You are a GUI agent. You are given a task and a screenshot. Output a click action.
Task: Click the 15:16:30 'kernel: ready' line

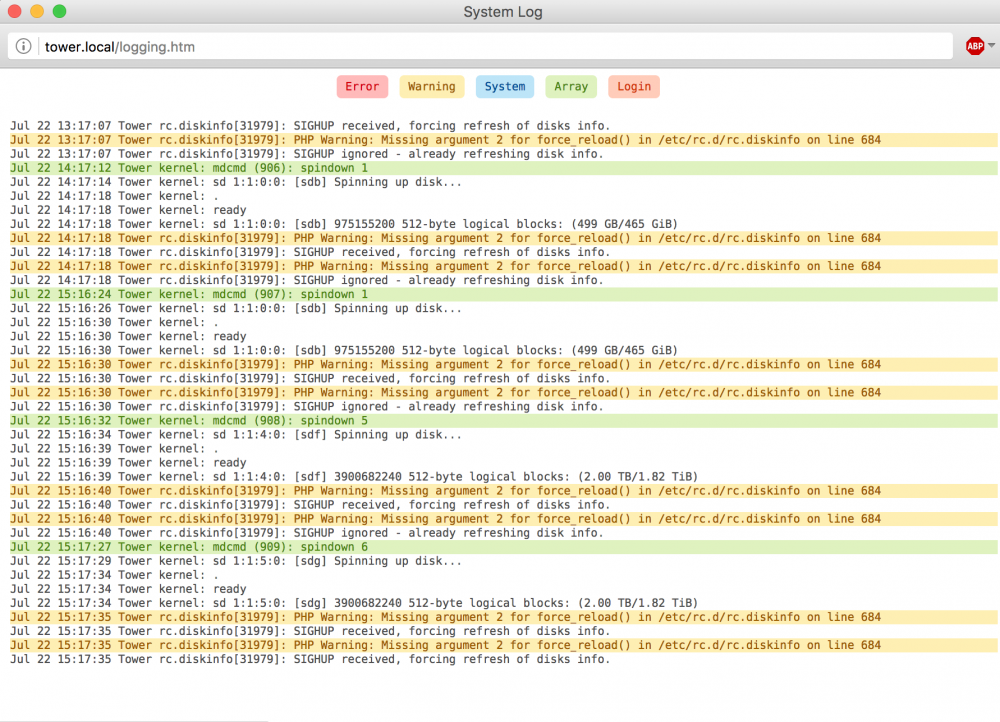[128, 336]
